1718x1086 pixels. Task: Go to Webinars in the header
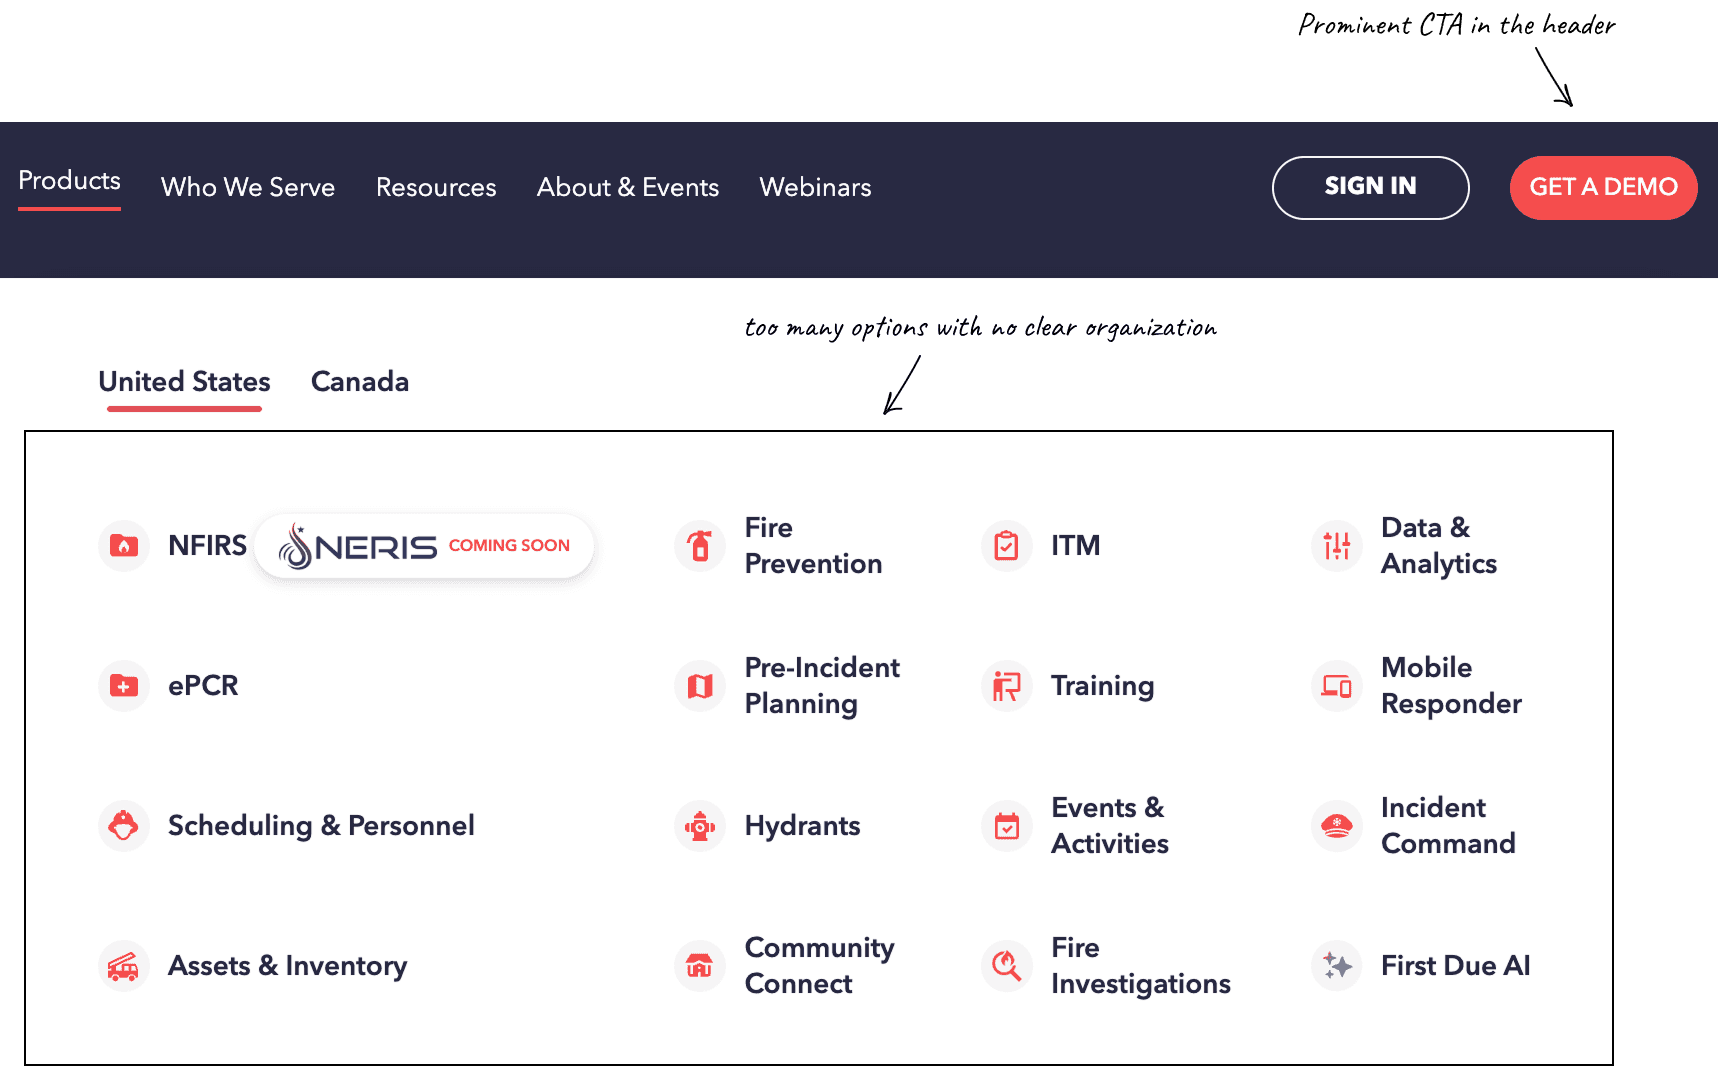(x=816, y=187)
